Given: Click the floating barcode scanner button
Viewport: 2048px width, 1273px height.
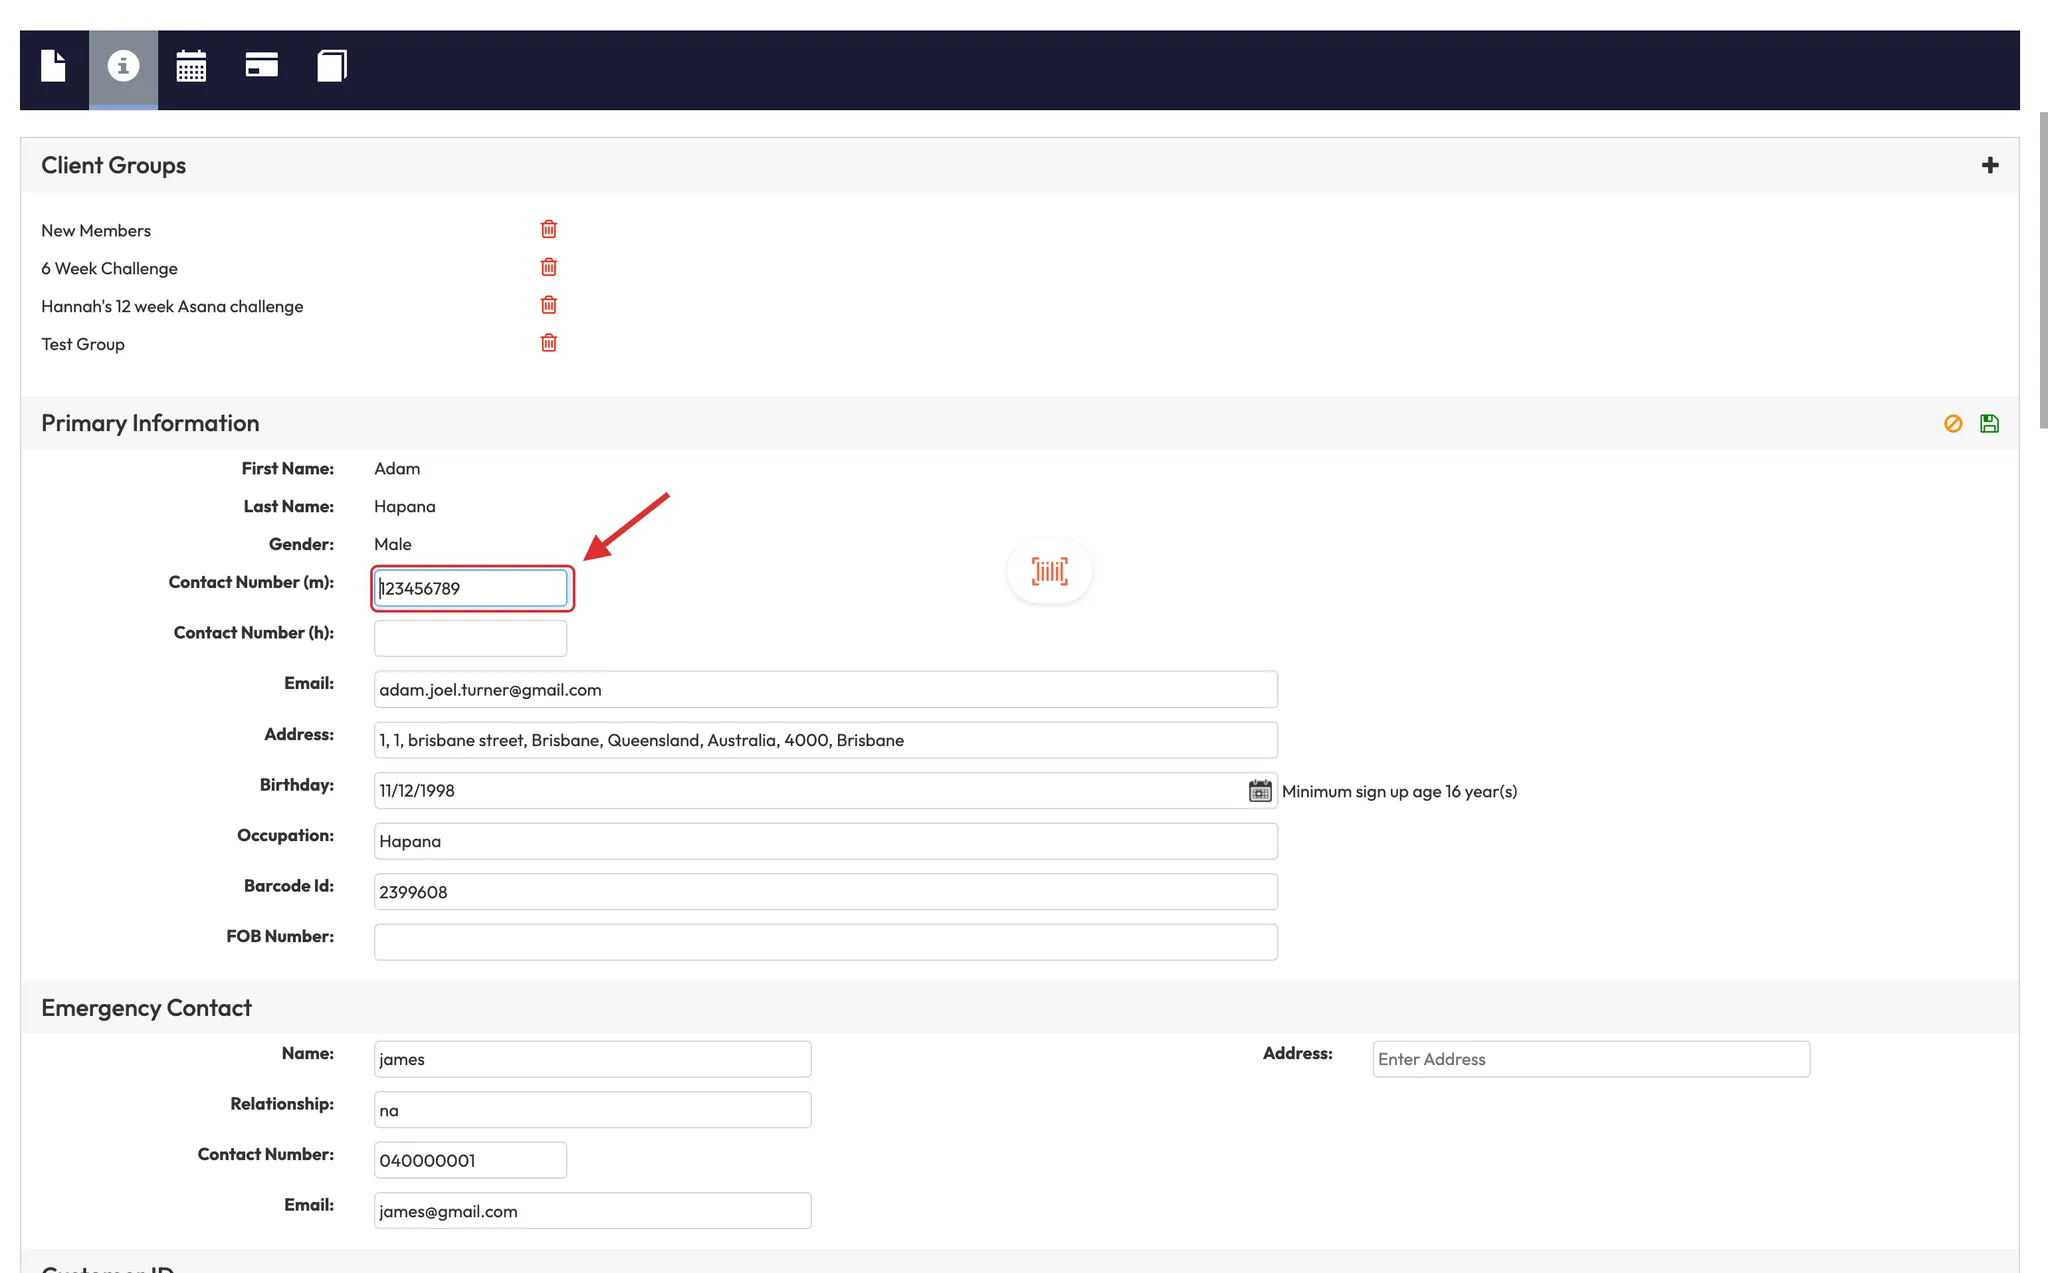Looking at the screenshot, I should point(1049,571).
